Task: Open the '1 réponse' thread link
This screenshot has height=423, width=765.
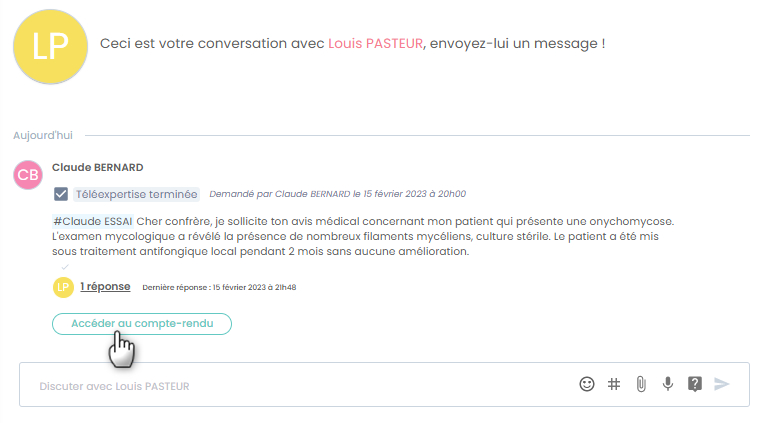Action: pos(105,286)
